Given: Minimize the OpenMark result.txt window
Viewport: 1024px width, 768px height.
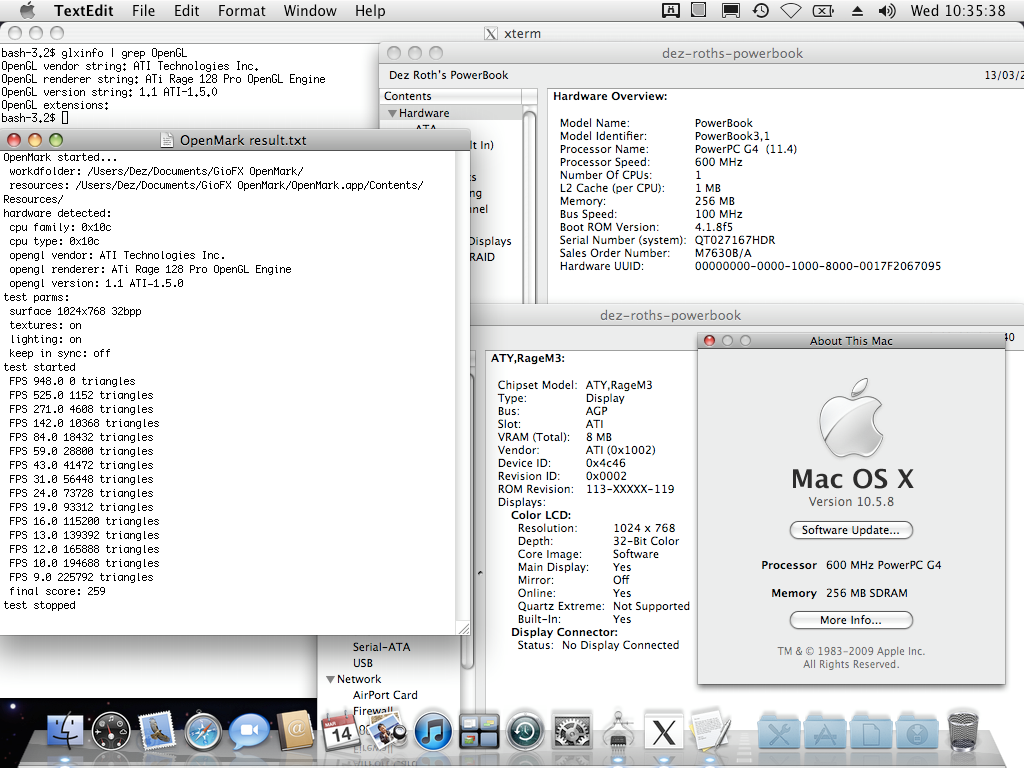Looking at the screenshot, I should (35, 140).
